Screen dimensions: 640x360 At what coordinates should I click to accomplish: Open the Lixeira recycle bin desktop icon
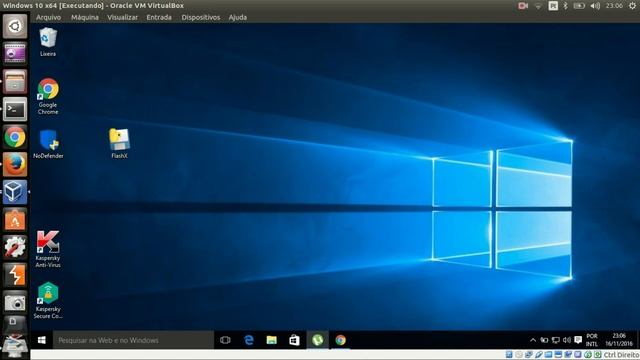click(x=48, y=42)
